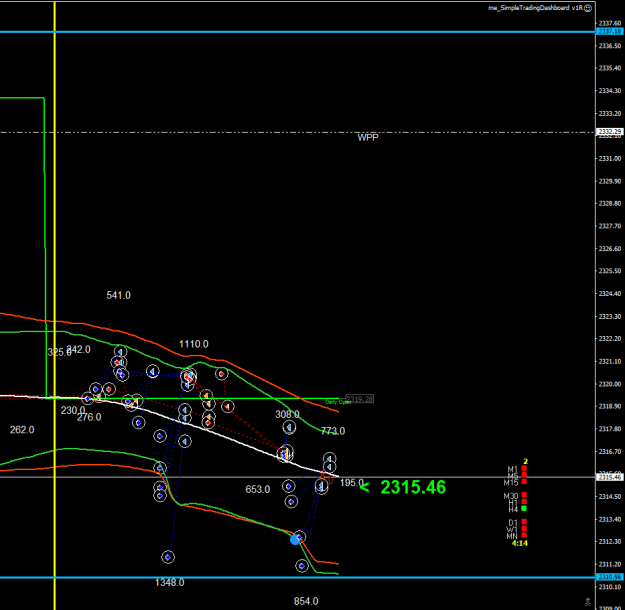The width and height of the screenshot is (625, 610).
Task: Select the M5 red trend square
Action: [x=524, y=475]
